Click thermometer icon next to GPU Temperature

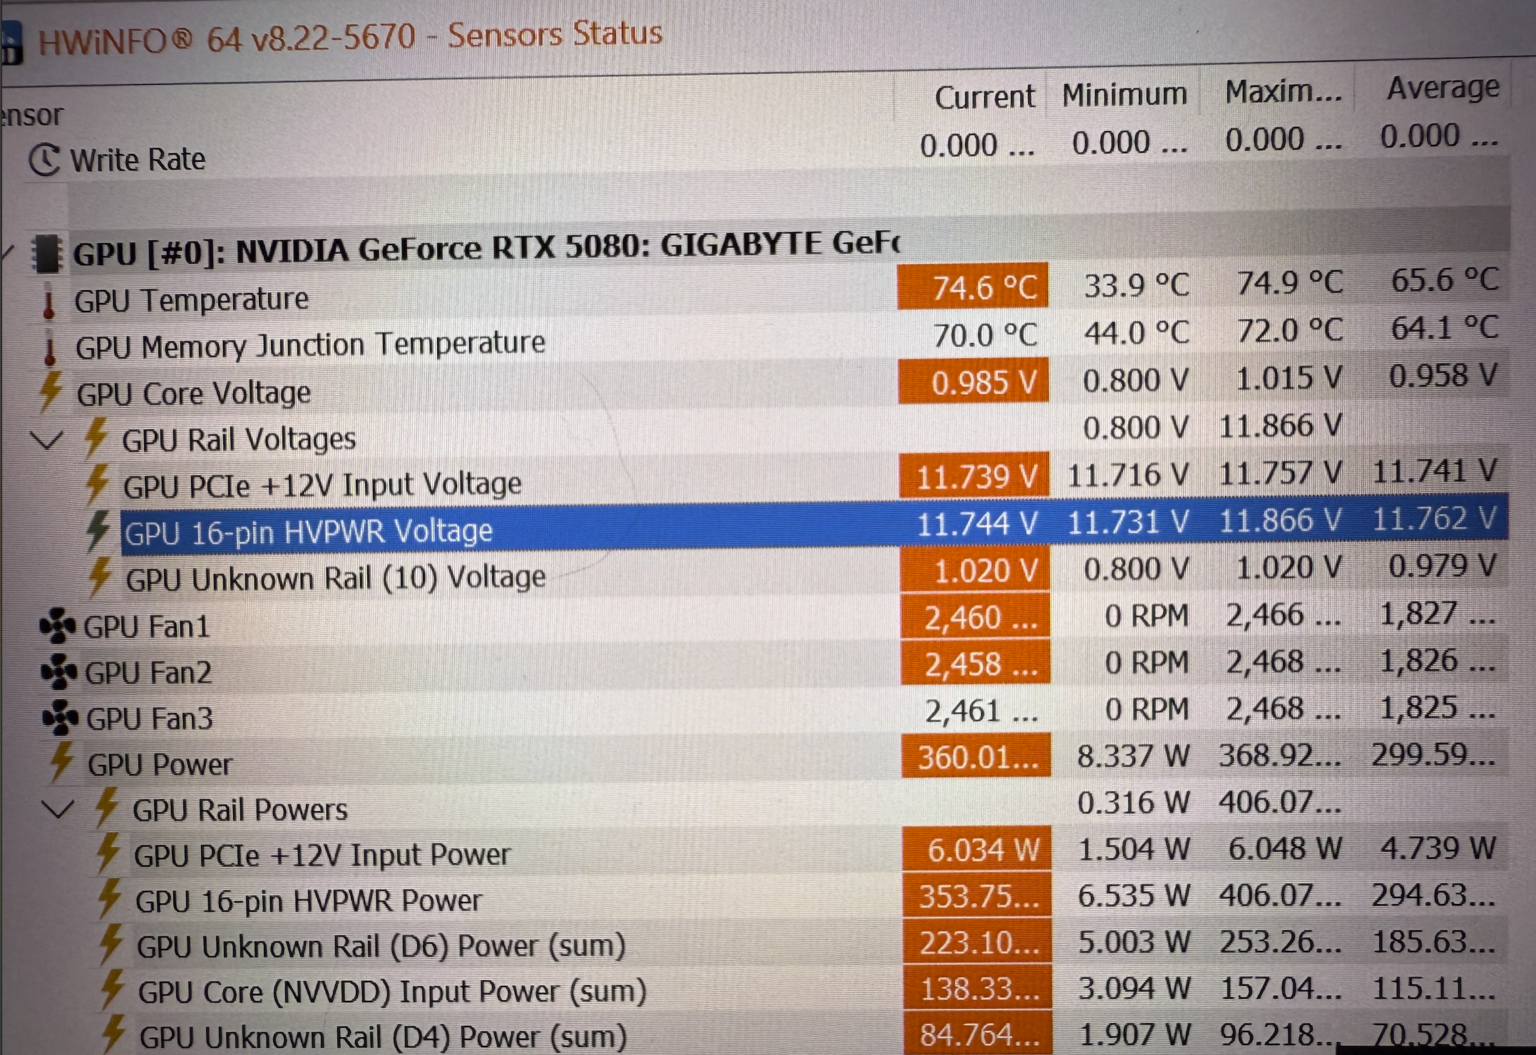(x=49, y=300)
